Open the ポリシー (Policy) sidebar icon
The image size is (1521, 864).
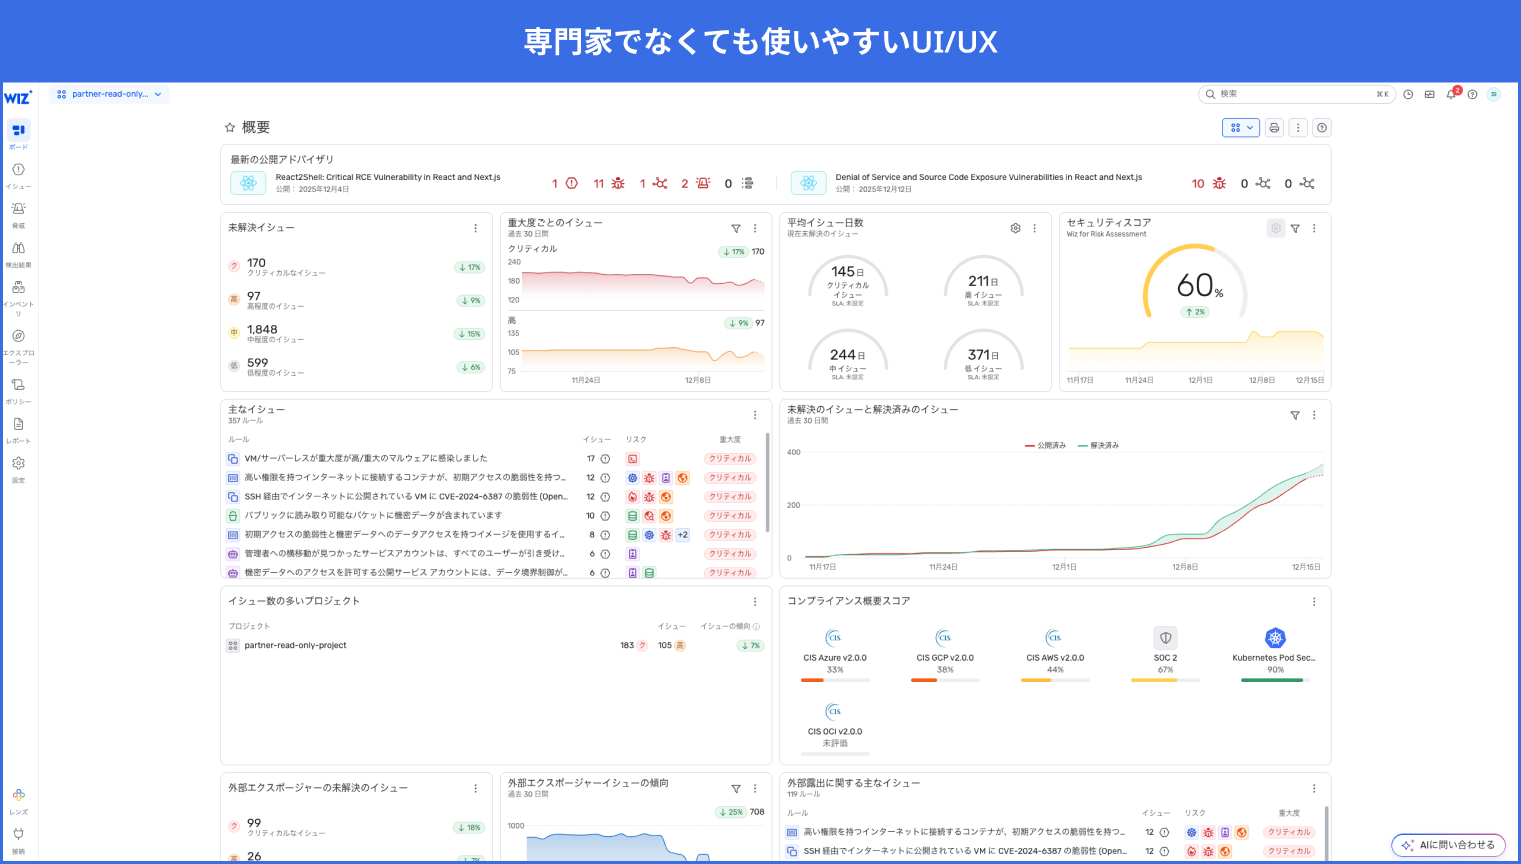click(x=18, y=385)
